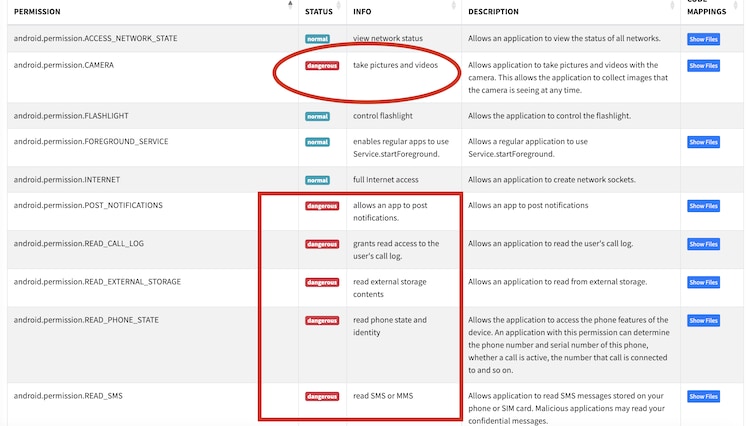Click the normal badge for FLASHLIGHT permission

(x=317, y=116)
